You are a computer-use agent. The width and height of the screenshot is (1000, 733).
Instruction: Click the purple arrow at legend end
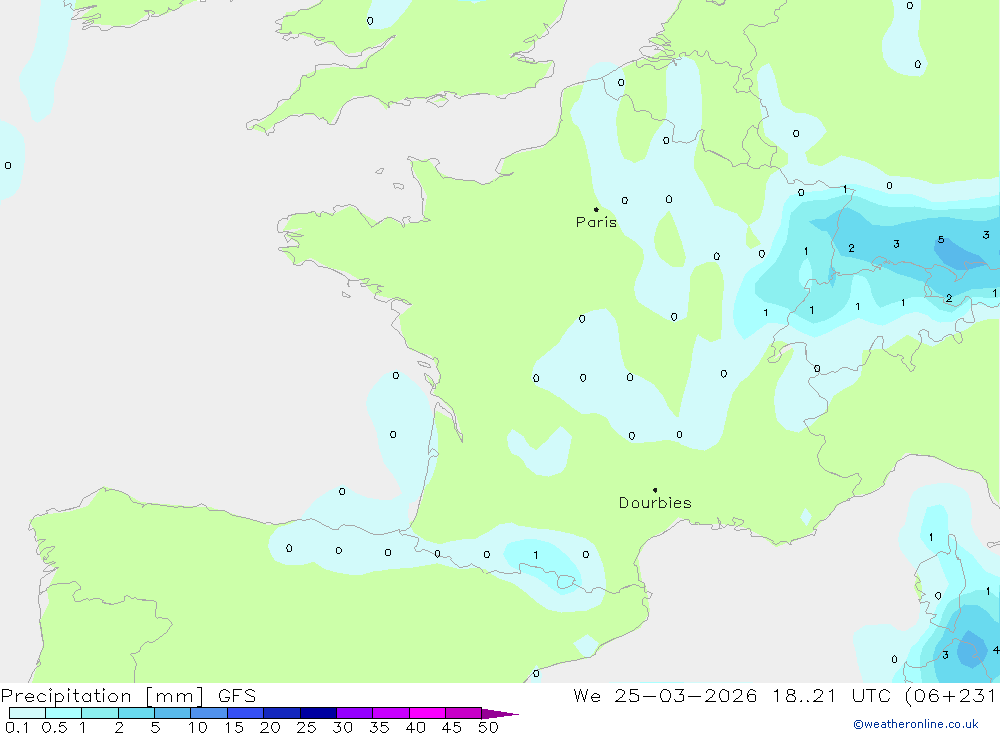pyautogui.click(x=500, y=714)
